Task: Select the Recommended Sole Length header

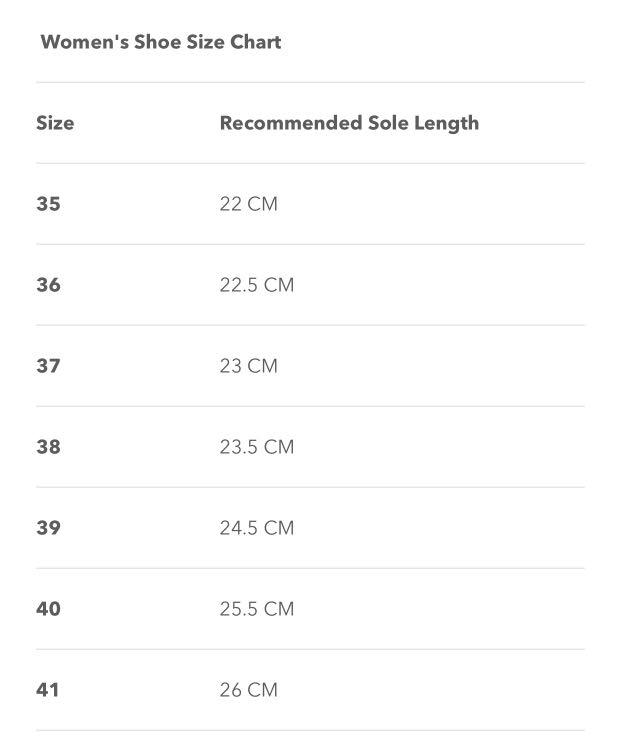Action: click(350, 124)
